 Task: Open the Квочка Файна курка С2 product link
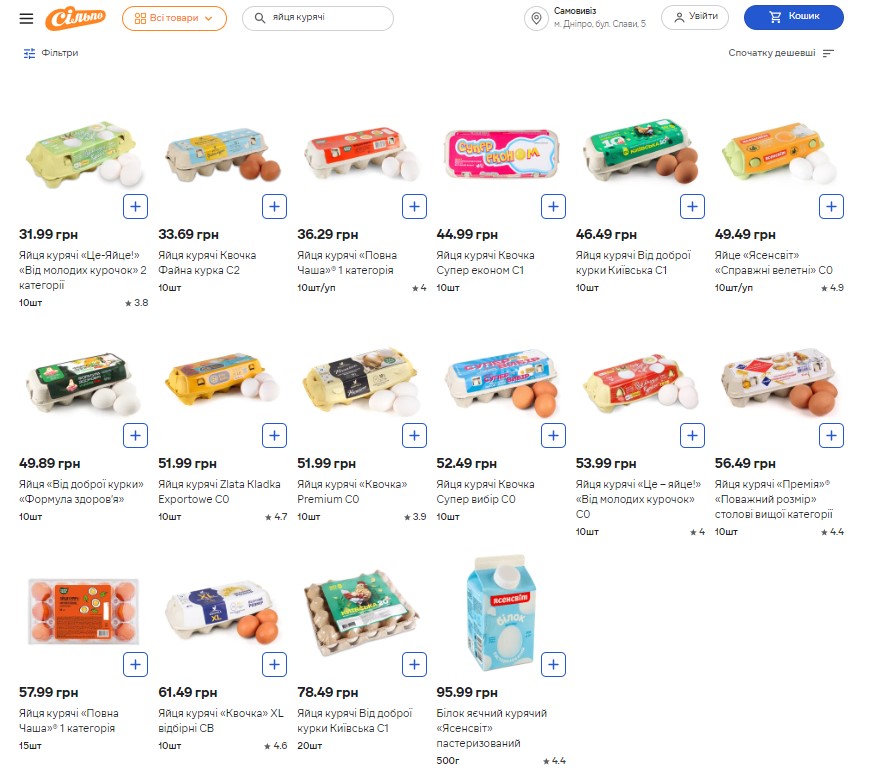(x=207, y=262)
